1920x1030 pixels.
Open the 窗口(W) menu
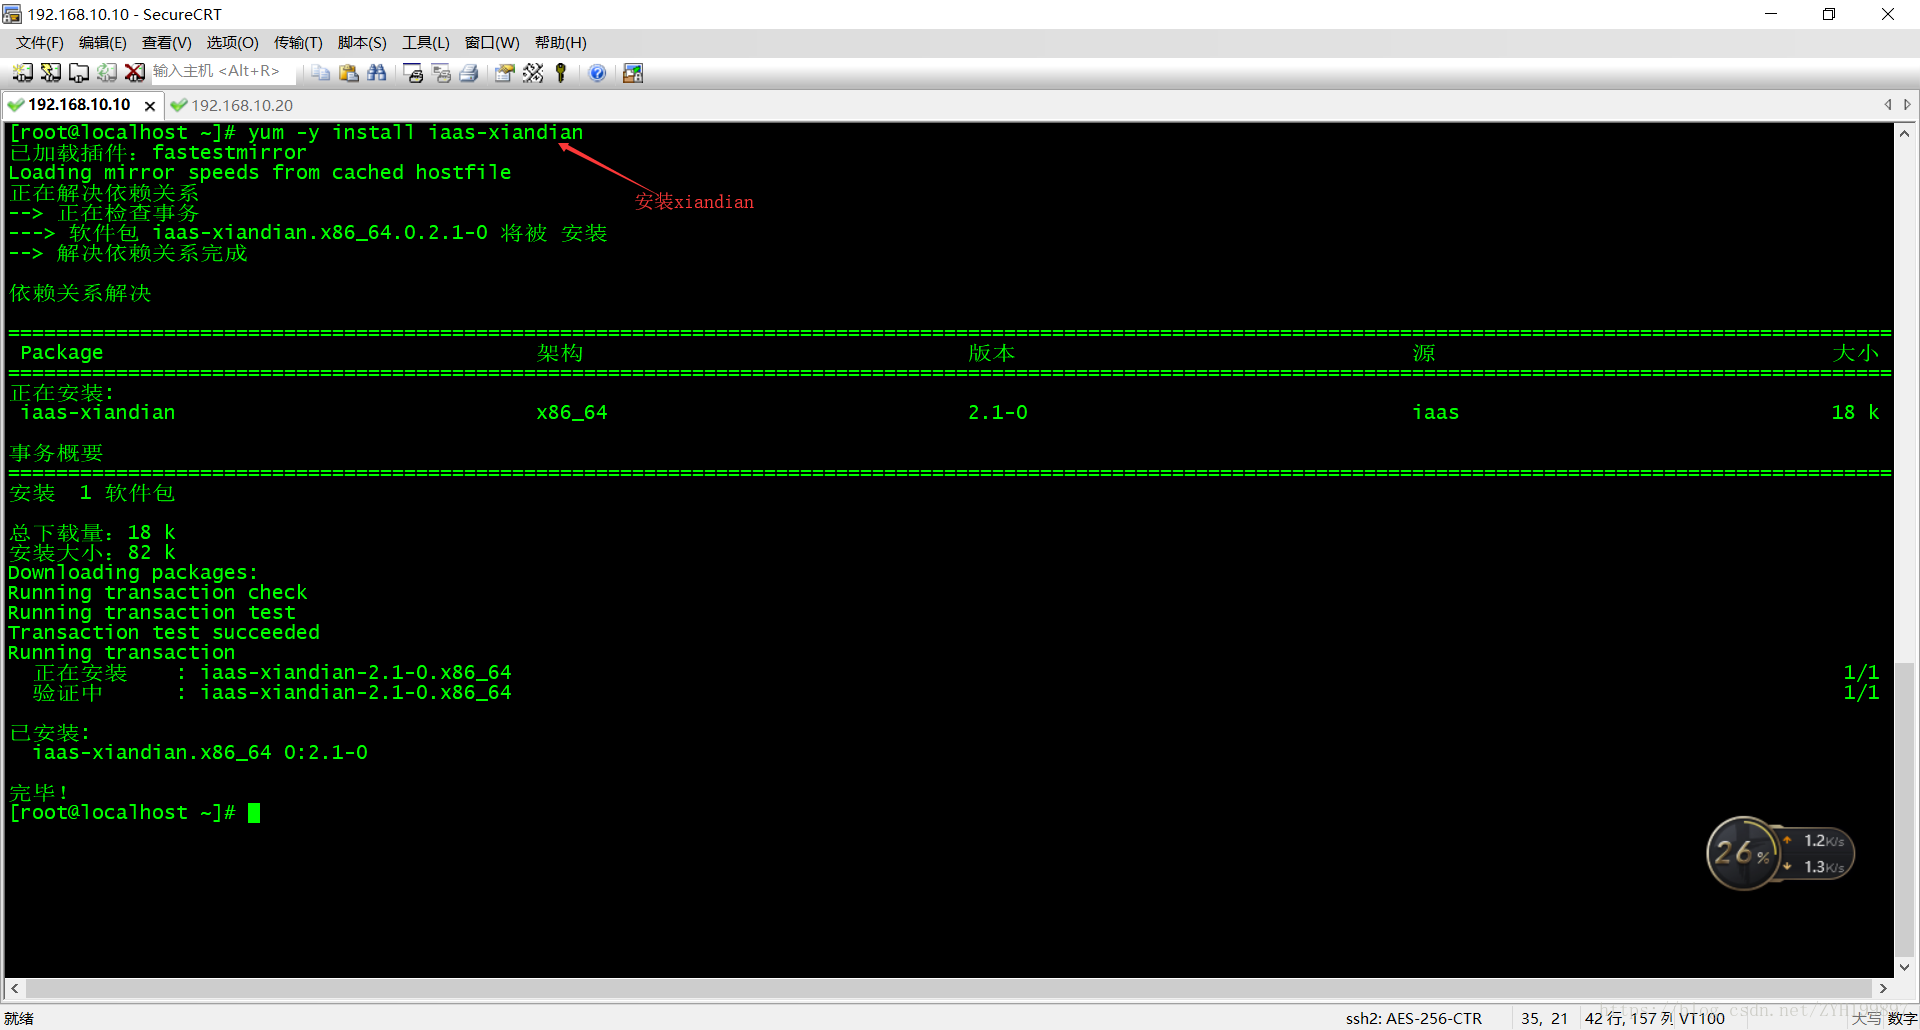pos(492,43)
